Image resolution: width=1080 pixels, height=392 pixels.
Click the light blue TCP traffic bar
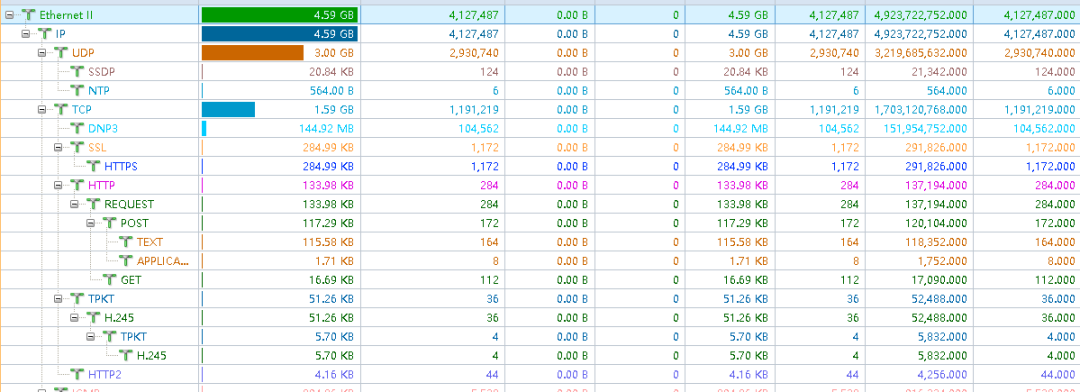pyautogui.click(x=229, y=109)
